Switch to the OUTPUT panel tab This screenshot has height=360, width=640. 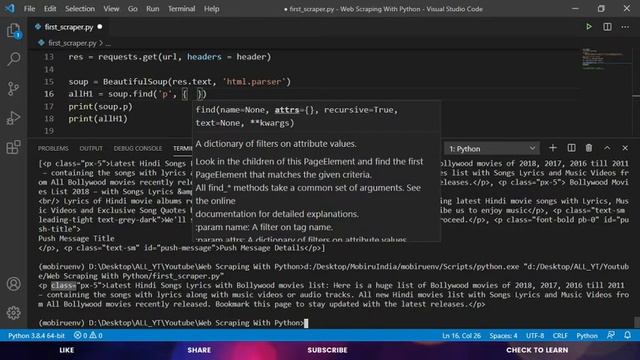coord(91,148)
